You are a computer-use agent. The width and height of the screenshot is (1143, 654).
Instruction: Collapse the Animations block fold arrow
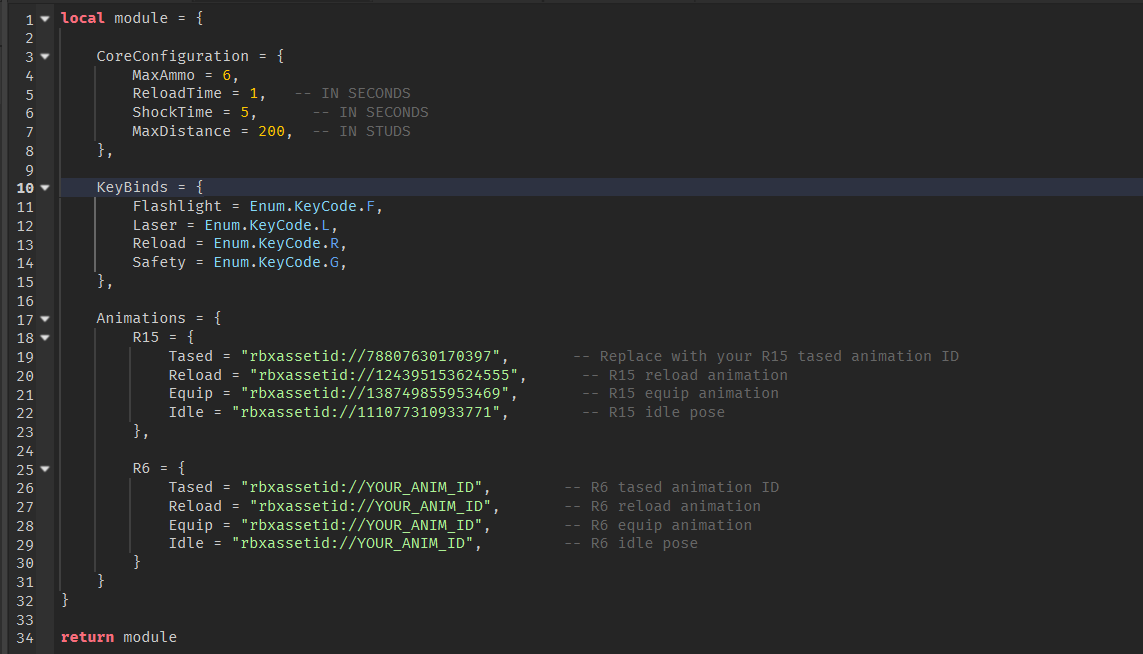point(45,319)
